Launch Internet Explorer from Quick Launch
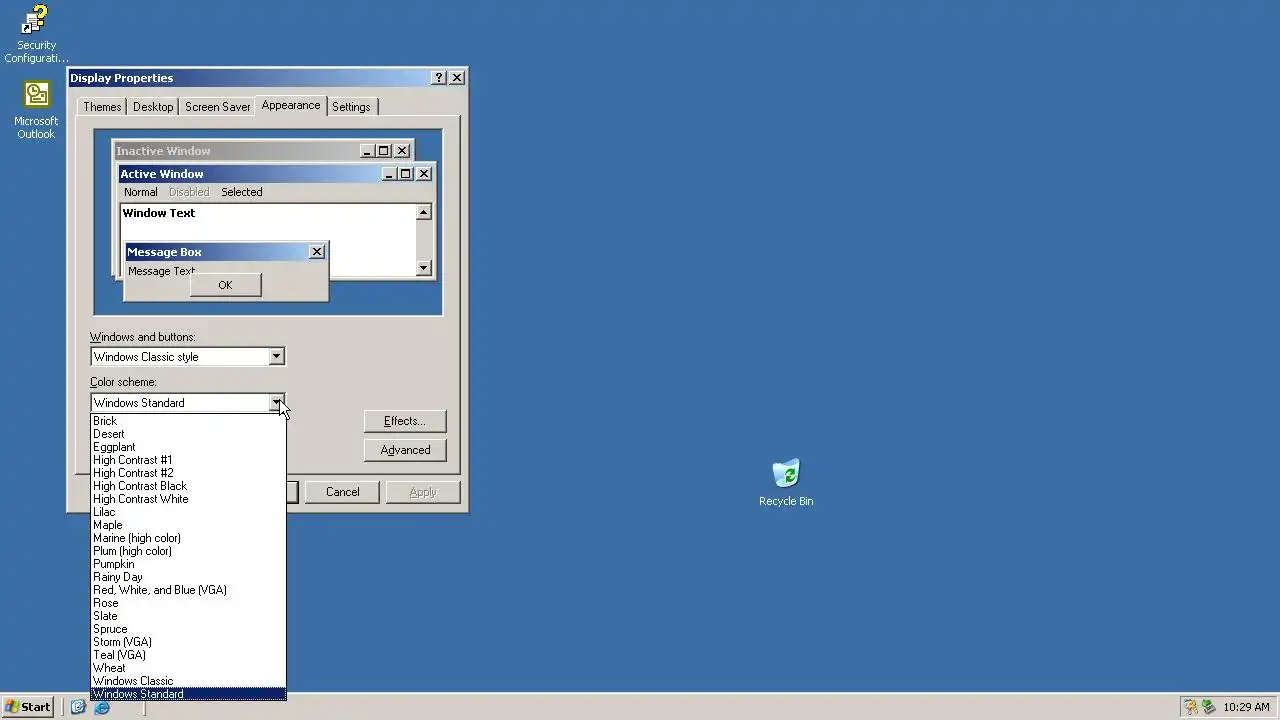1280x720 pixels. click(x=102, y=707)
